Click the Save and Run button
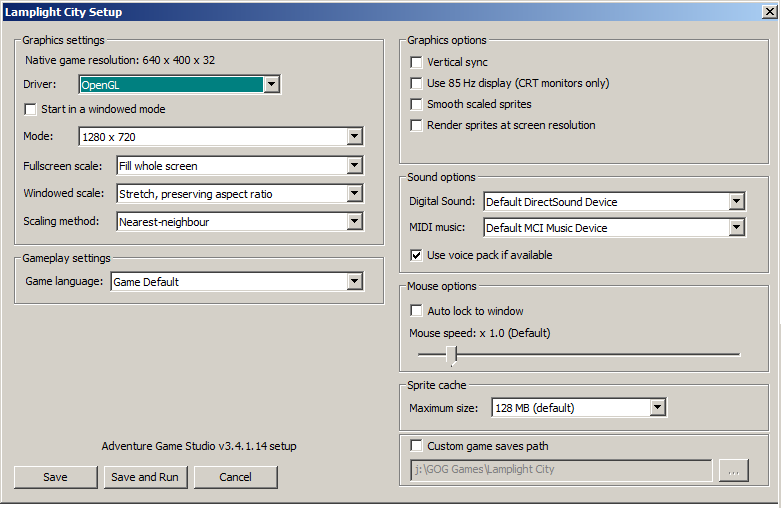 [145, 477]
